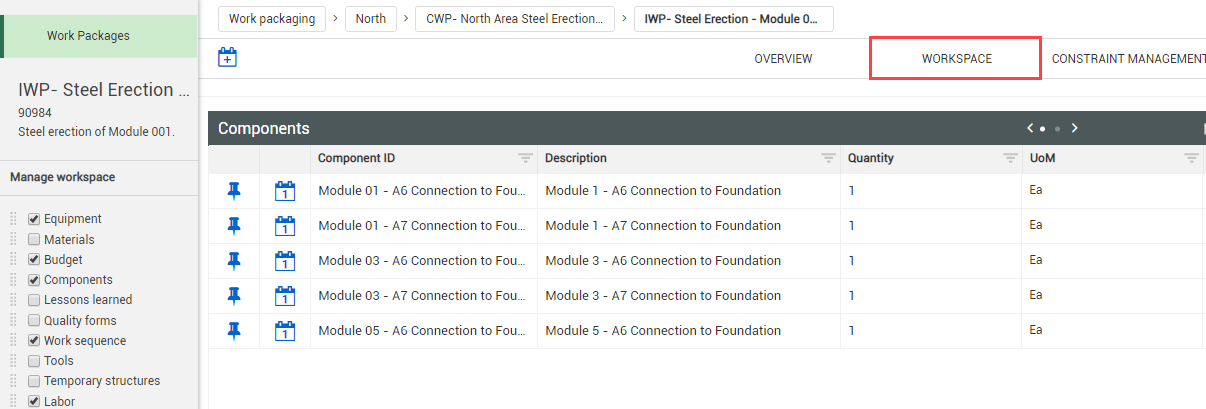Open calendar for Module 03 - A6 row

coord(285,261)
